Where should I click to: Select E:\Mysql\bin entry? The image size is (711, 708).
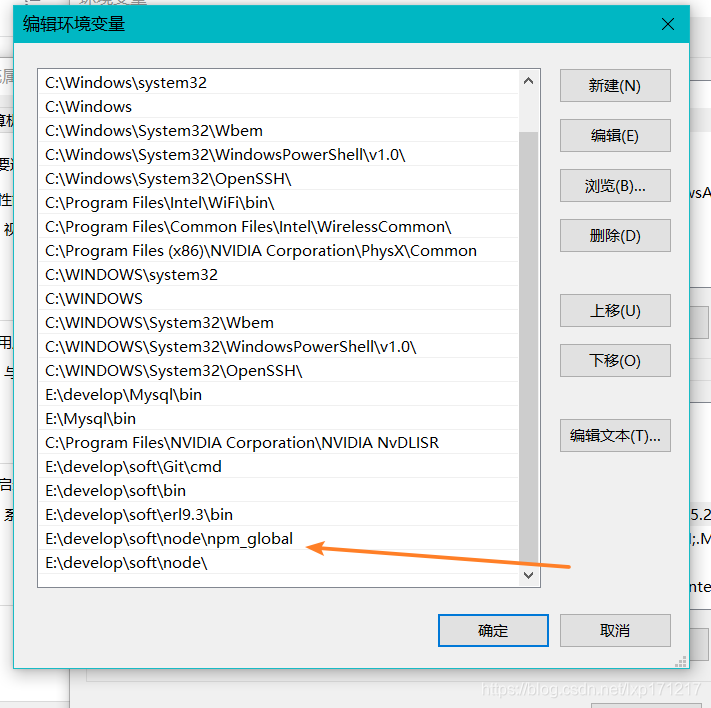click(278, 419)
